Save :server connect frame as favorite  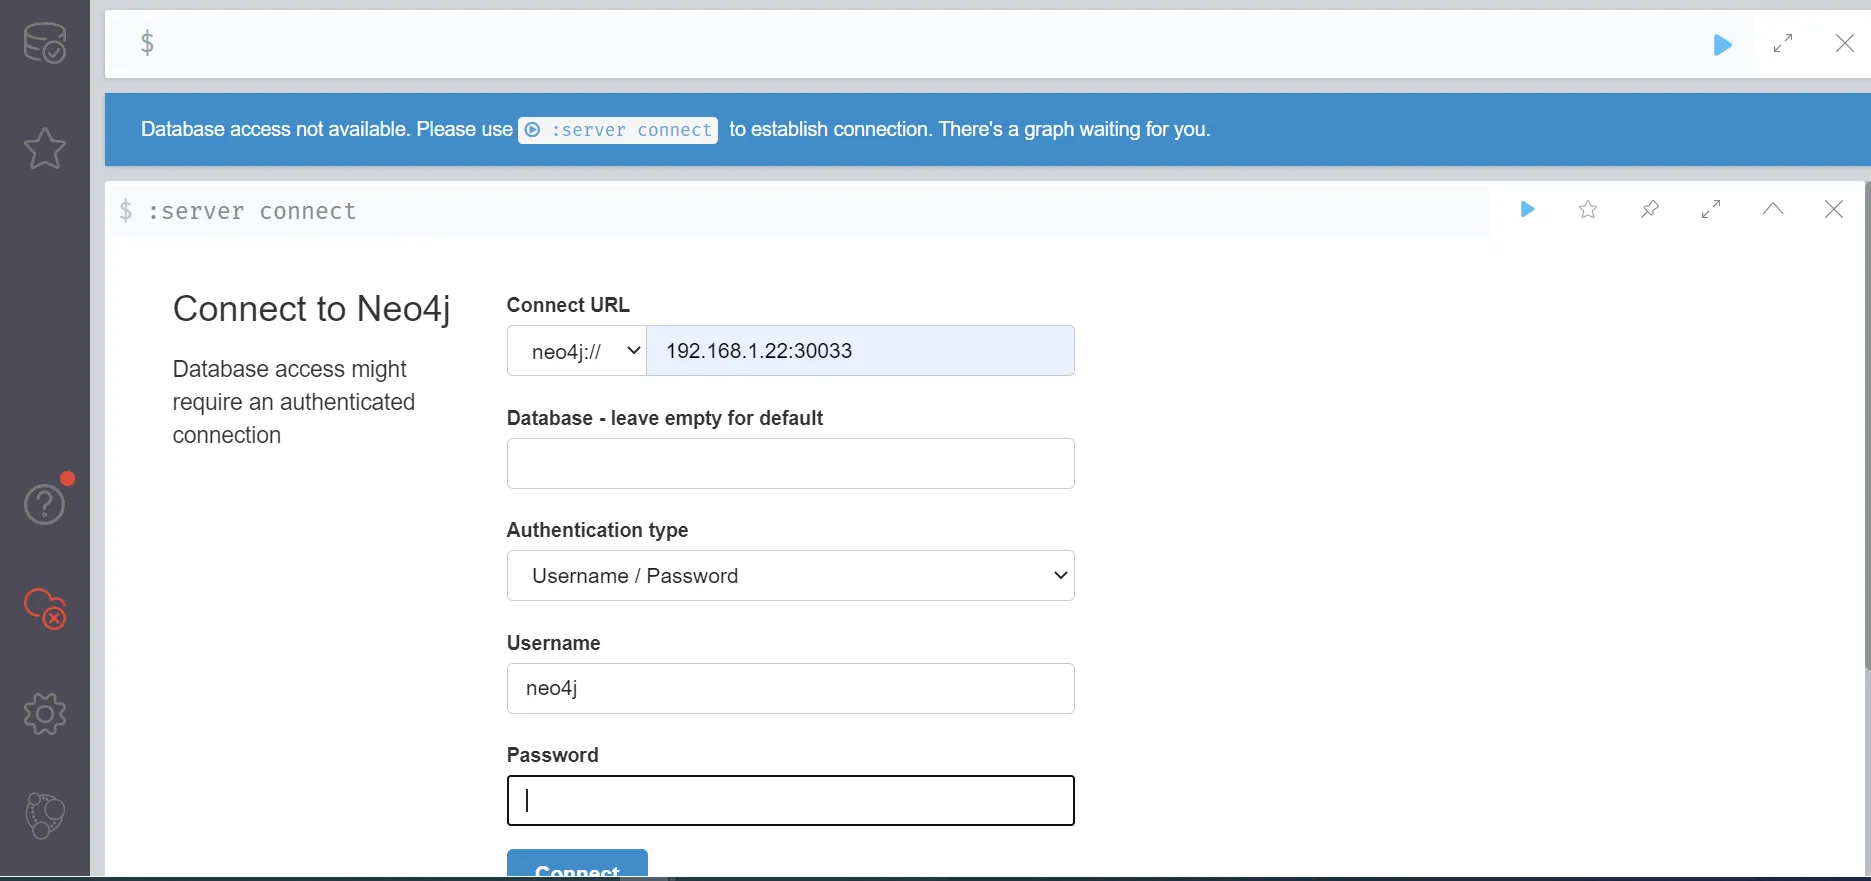(1588, 209)
